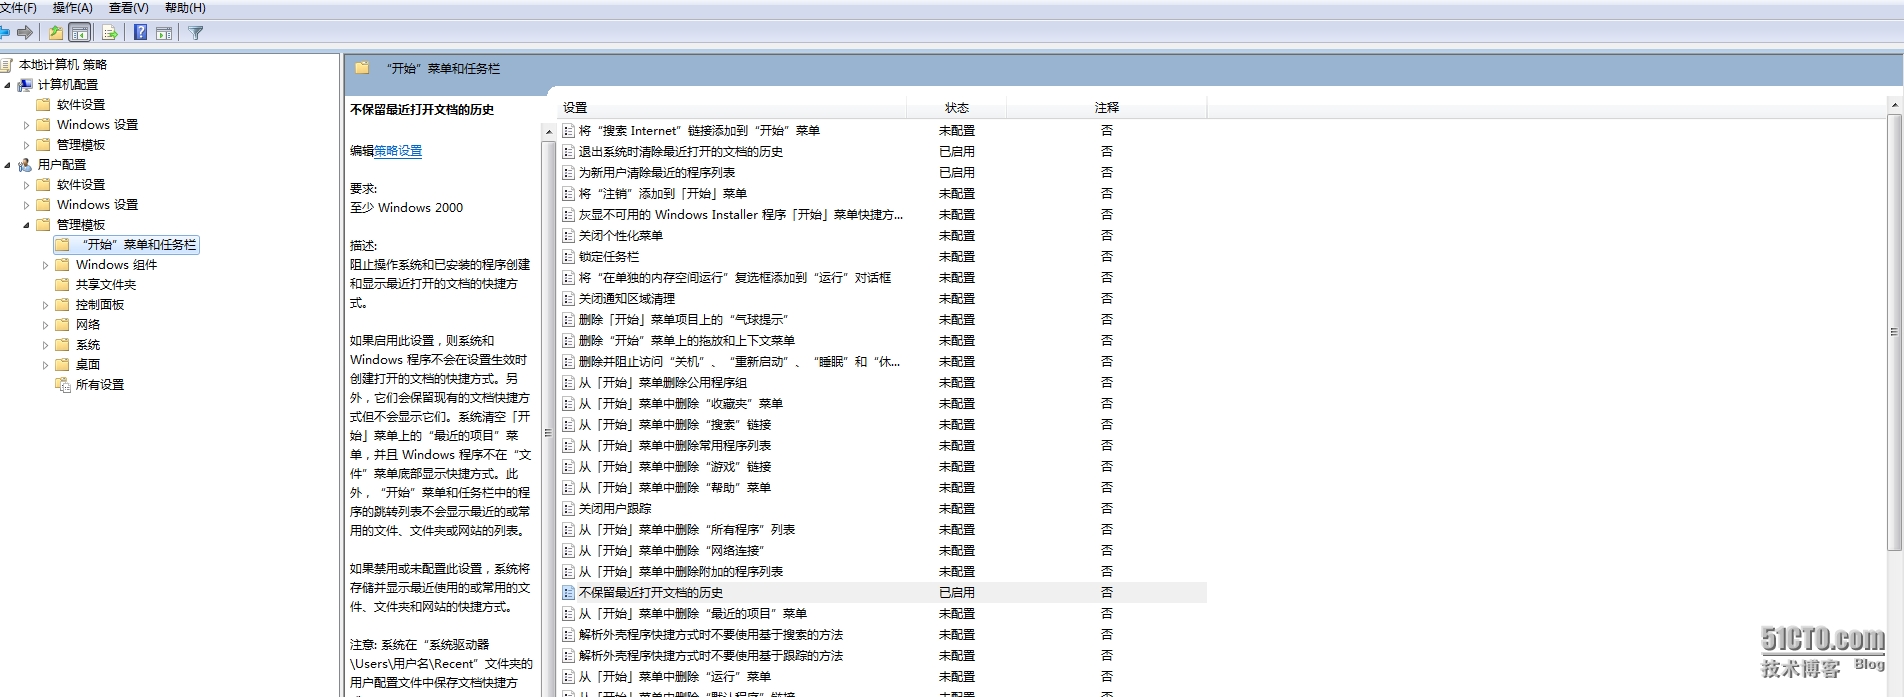Select row 从「开始」菜单中删除"游戏"链接
The height and width of the screenshot is (697, 1904).
tap(882, 467)
